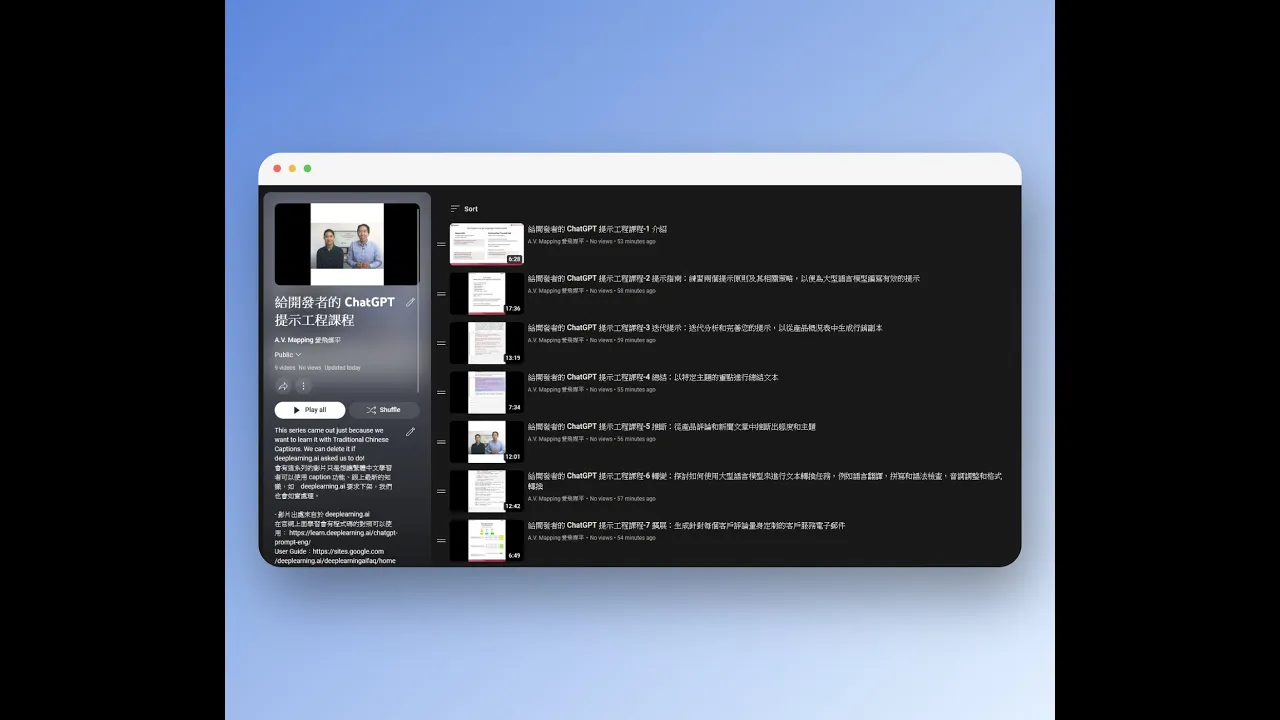Open the Sort text label menu
1280x720 pixels.
tap(471, 209)
